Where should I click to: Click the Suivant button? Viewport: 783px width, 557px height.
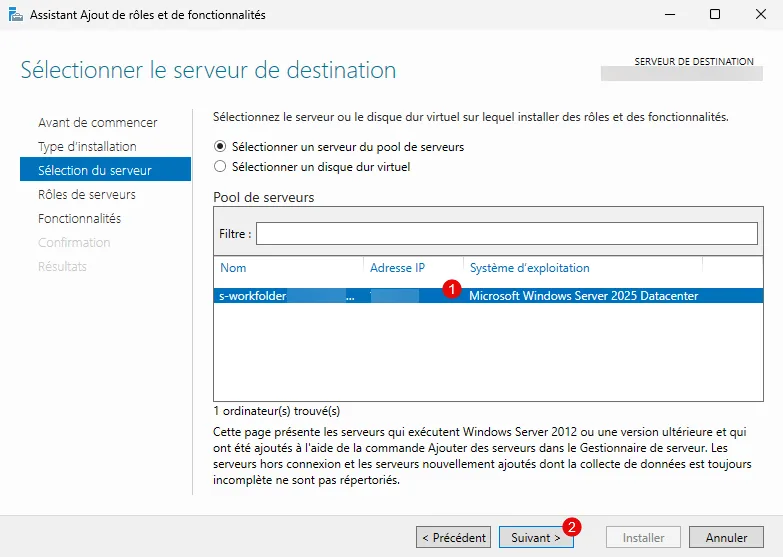[x=536, y=537]
